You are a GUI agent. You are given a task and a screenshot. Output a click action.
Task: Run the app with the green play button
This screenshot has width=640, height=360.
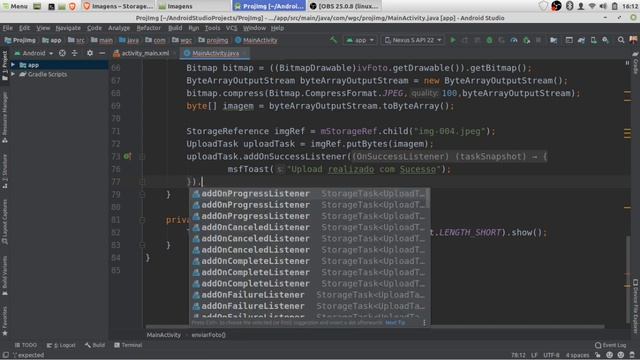(453, 40)
